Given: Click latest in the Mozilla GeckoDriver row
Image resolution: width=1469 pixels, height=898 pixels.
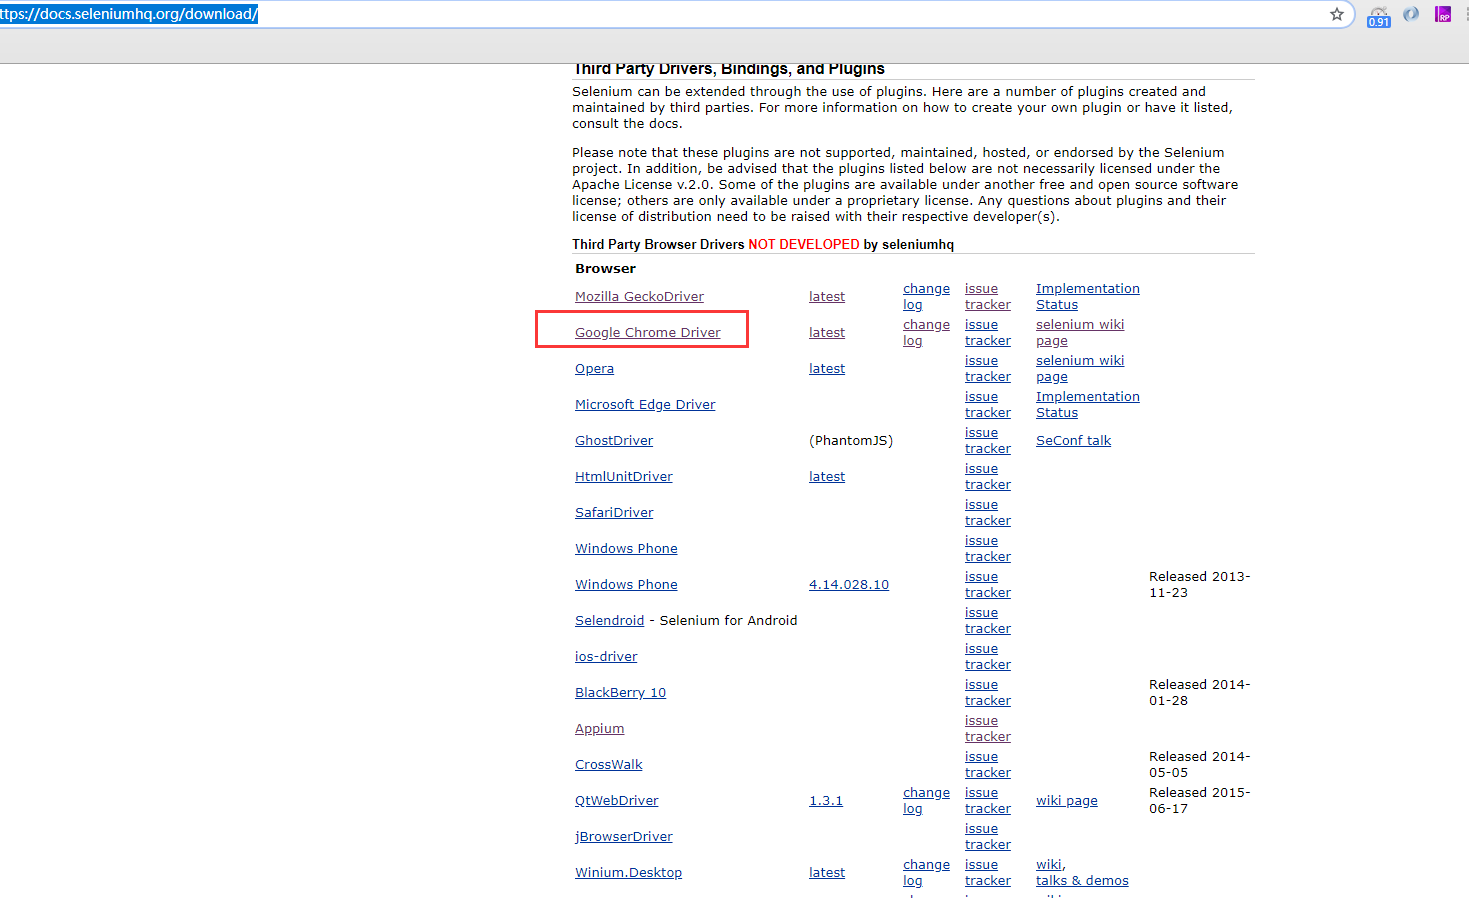Looking at the screenshot, I should (x=827, y=296).
